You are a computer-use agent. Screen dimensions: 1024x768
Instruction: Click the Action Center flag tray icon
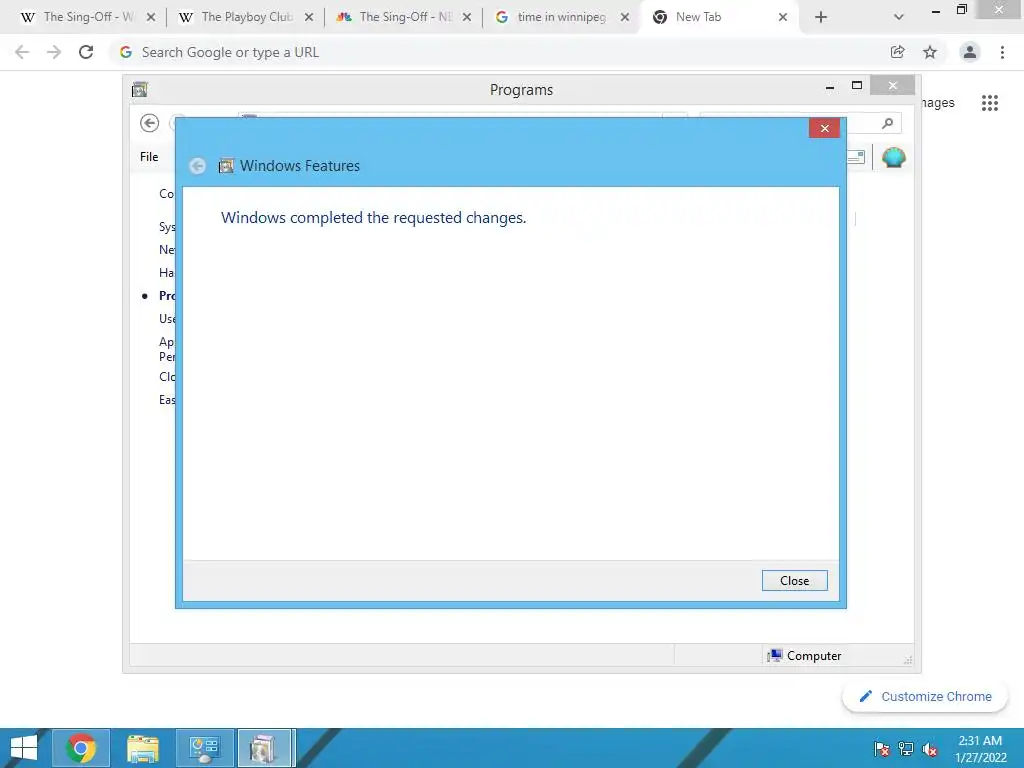click(882, 749)
